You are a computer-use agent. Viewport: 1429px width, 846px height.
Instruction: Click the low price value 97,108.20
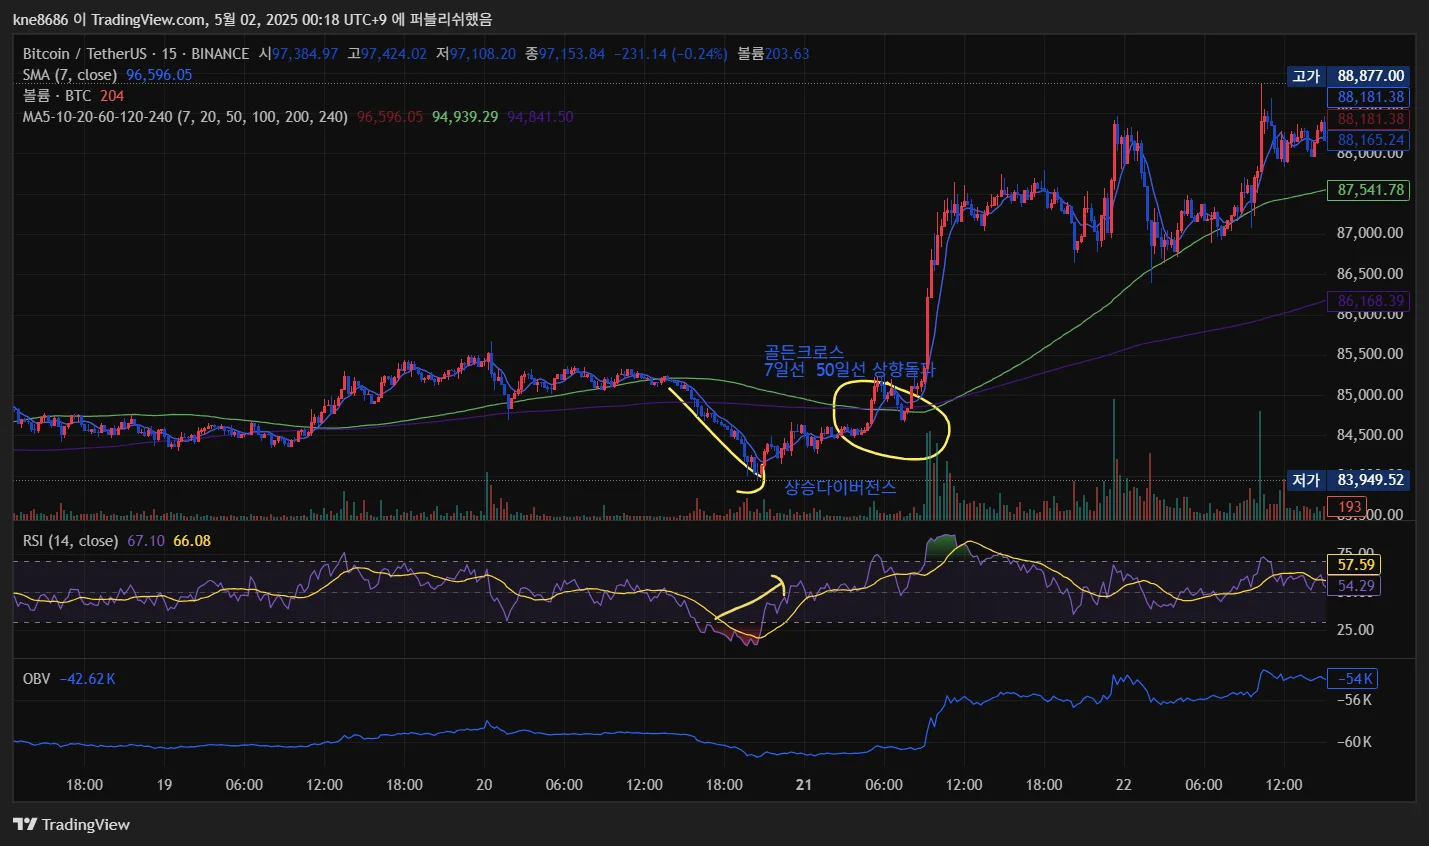coord(483,54)
